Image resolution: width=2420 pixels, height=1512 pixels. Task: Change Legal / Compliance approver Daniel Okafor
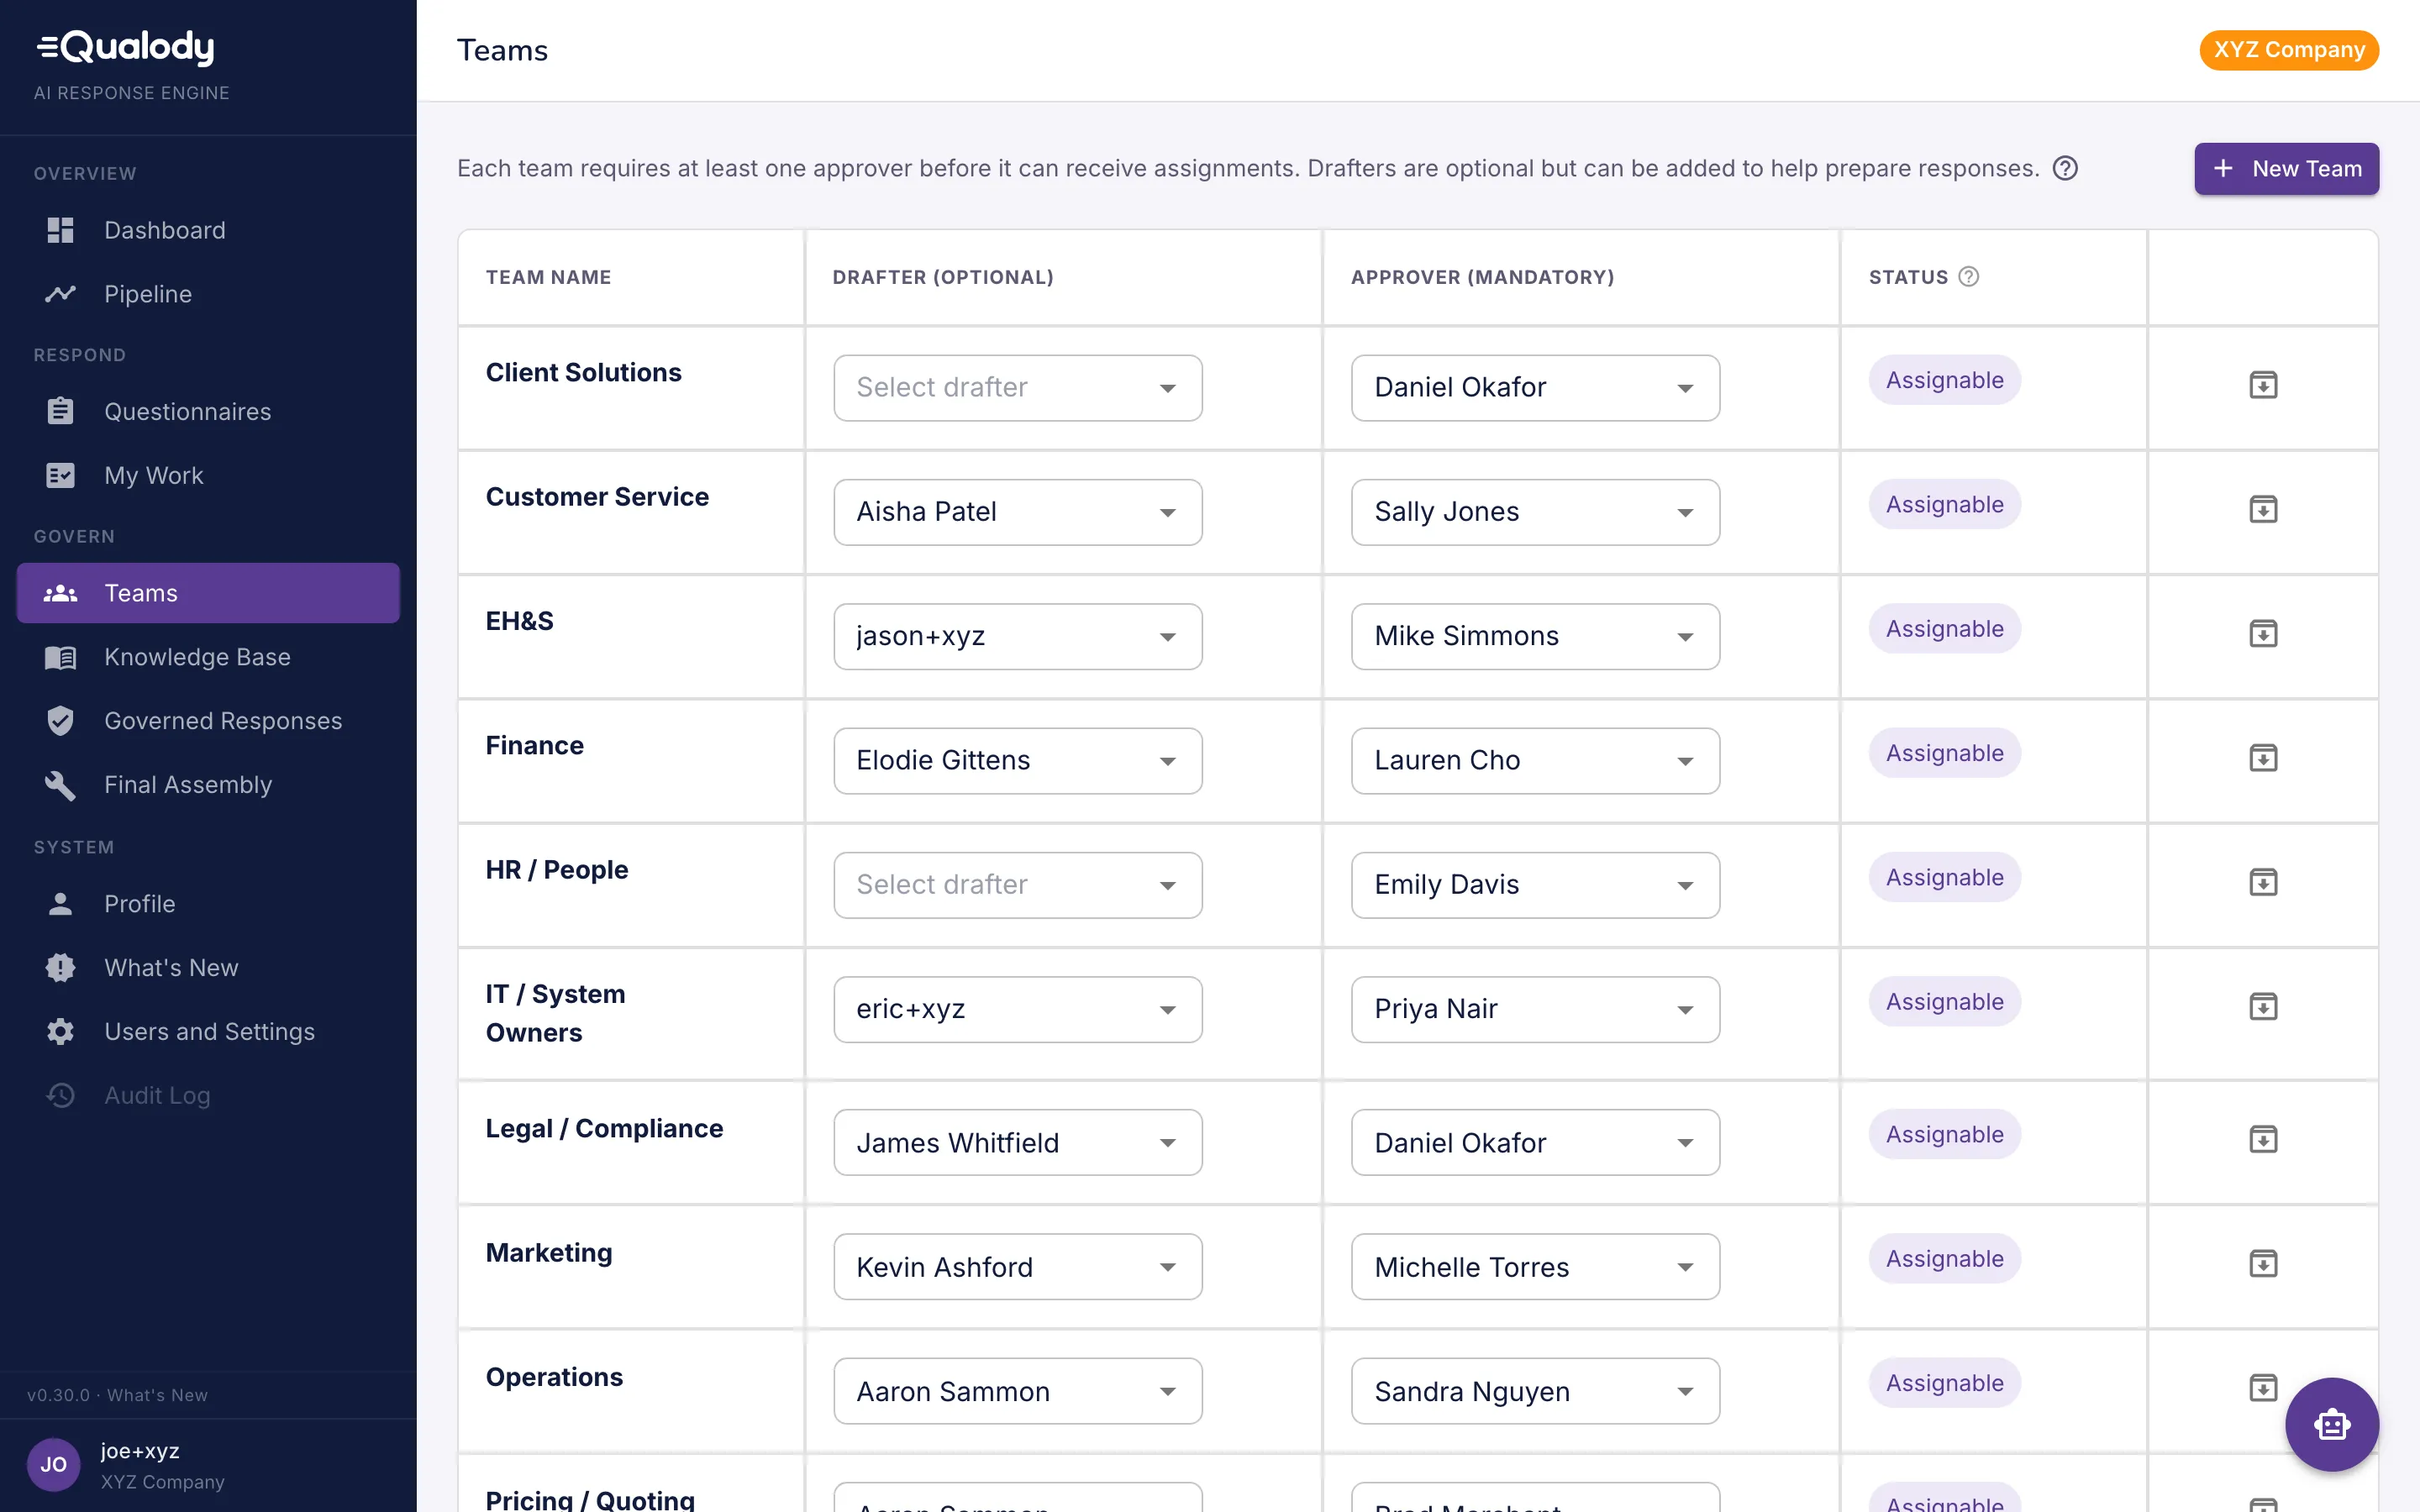click(1535, 1142)
